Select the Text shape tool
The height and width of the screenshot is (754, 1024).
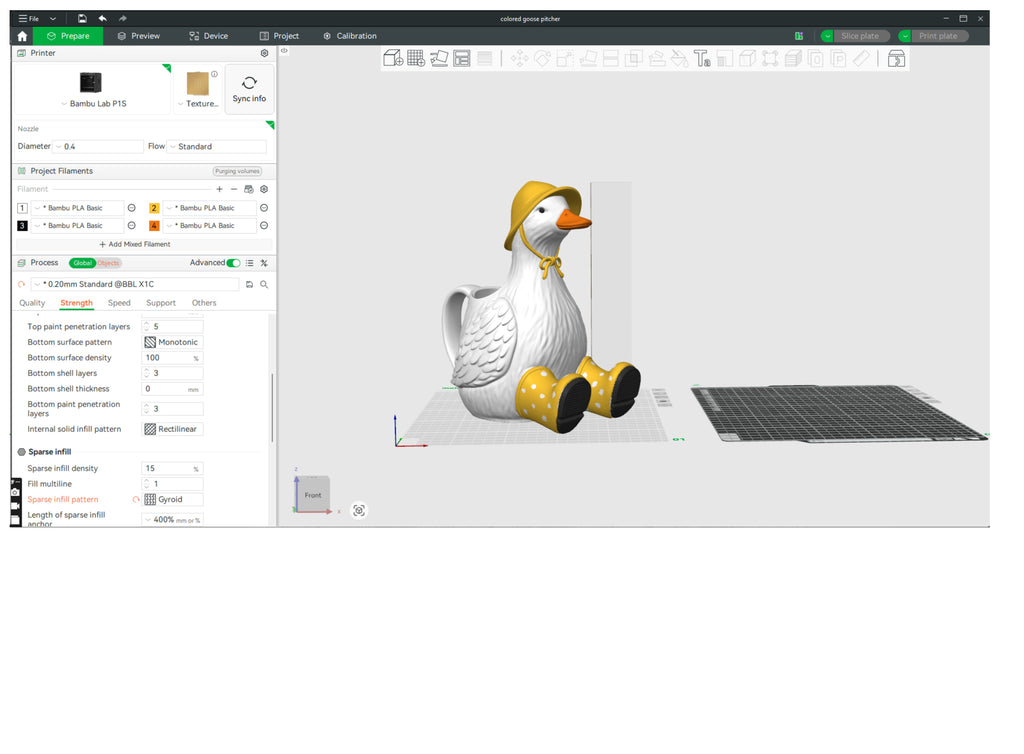[x=702, y=59]
